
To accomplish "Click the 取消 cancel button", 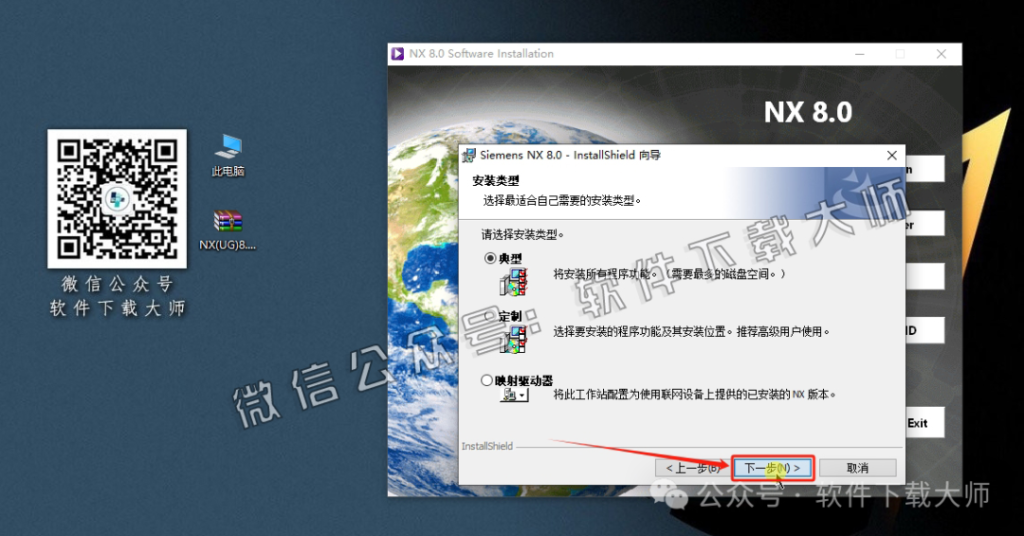I will [x=857, y=468].
